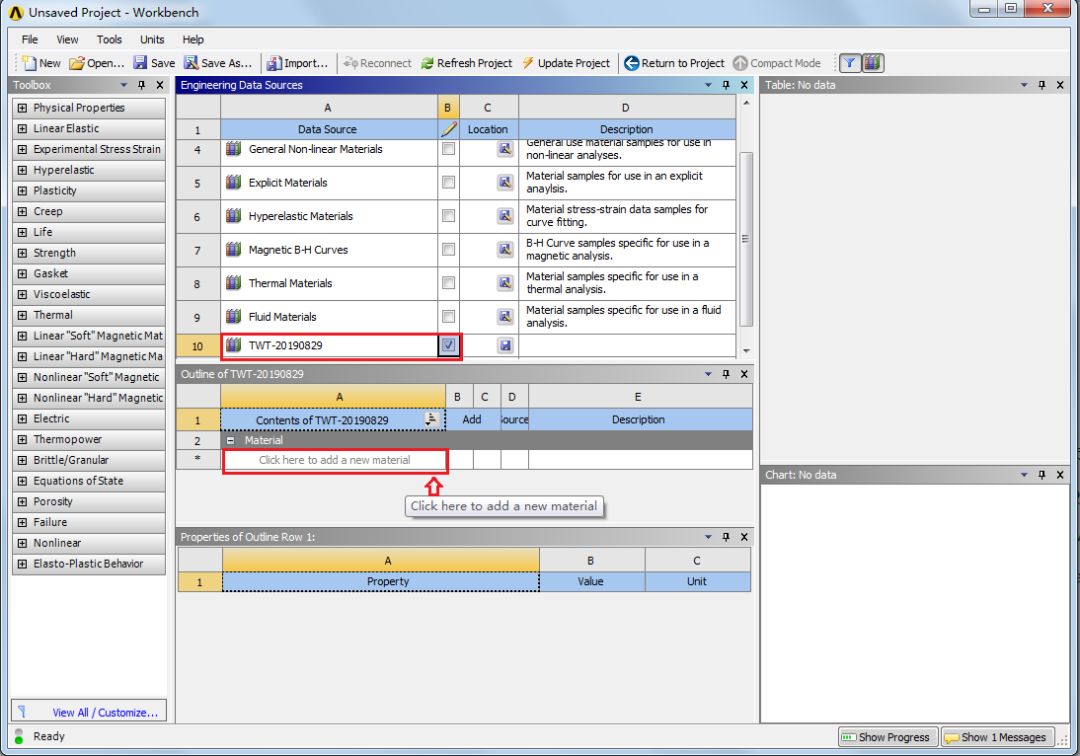
Task: Pin the Table: No data panel
Action: pyautogui.click(x=1041, y=85)
